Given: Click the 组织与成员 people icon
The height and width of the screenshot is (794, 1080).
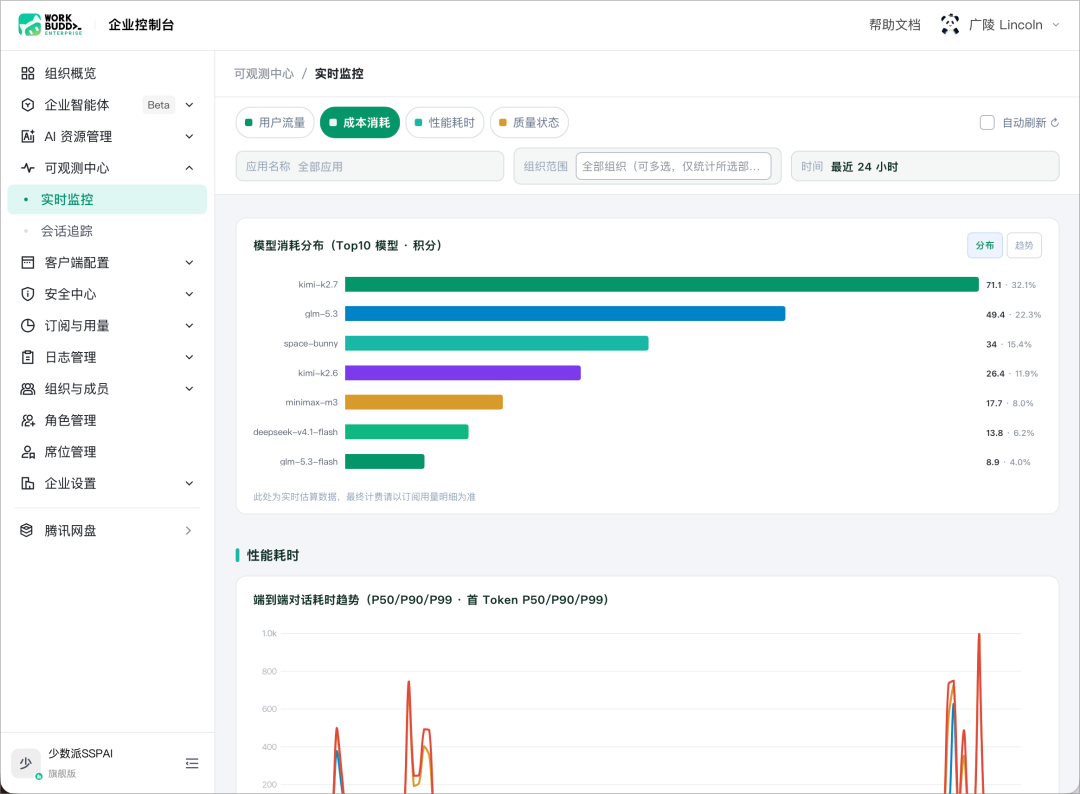Looking at the screenshot, I should tap(28, 389).
